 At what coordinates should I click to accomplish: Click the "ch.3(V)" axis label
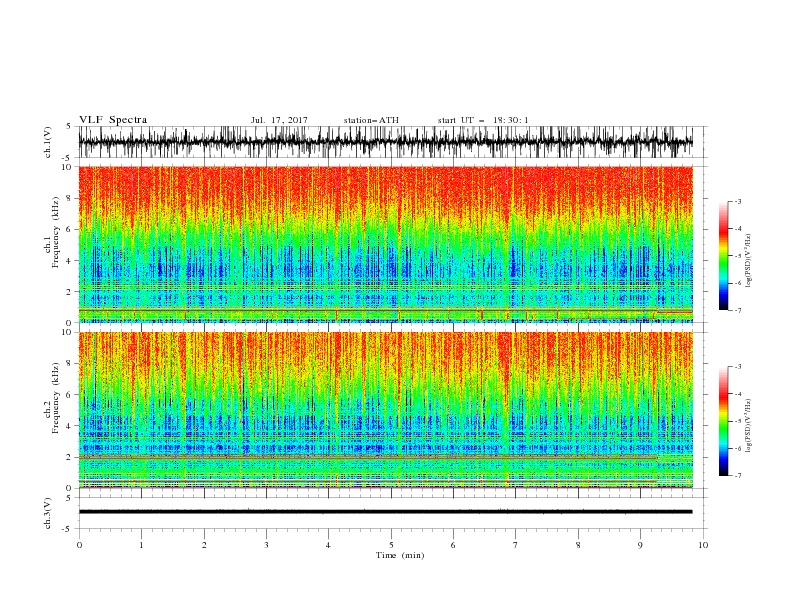(x=48, y=513)
